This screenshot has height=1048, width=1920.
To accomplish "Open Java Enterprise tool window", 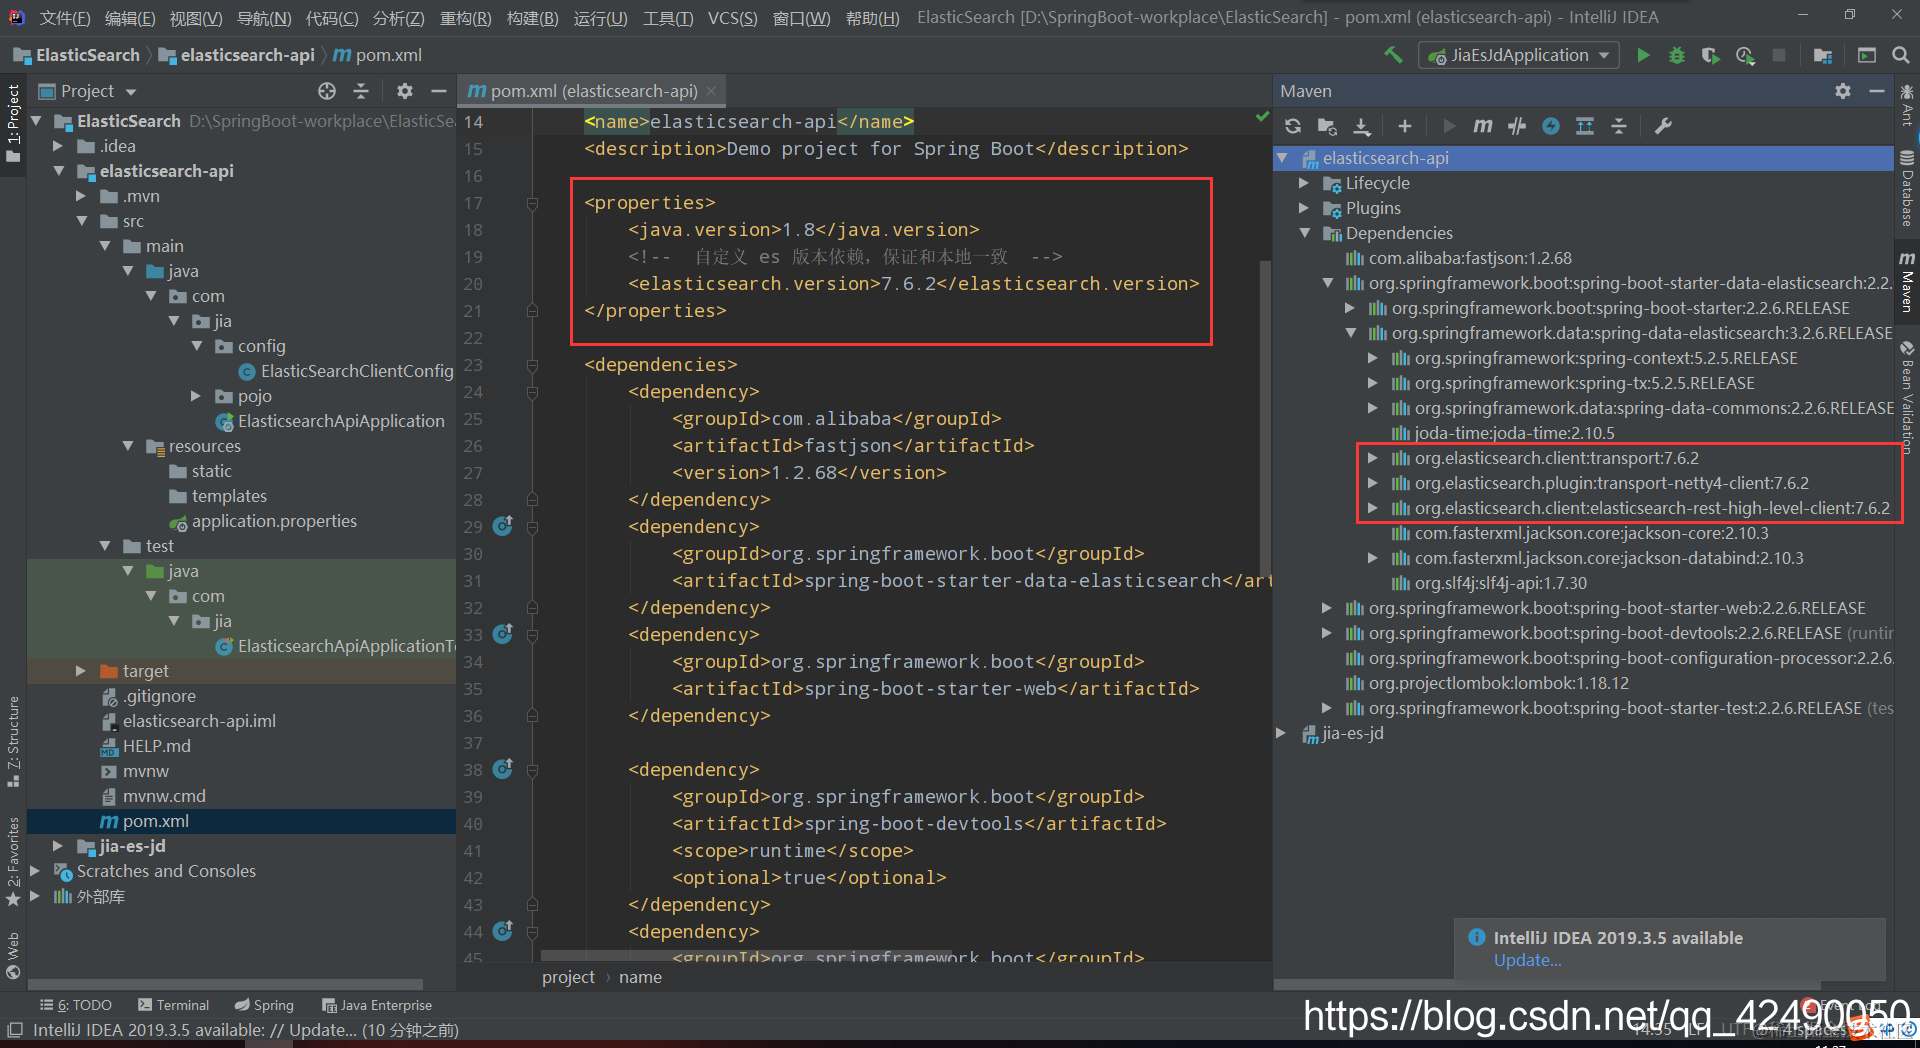I will tap(377, 1005).
